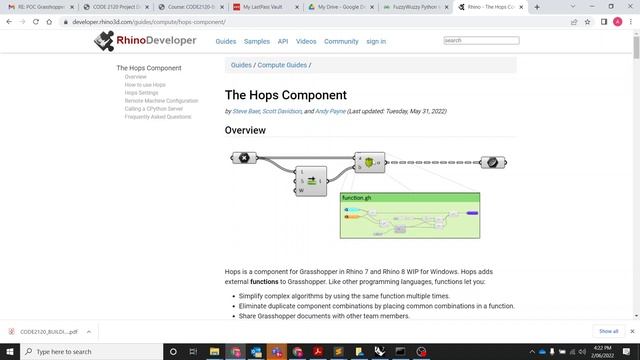Open the browser side panel
This screenshot has width=640, height=360.
click(604, 22)
